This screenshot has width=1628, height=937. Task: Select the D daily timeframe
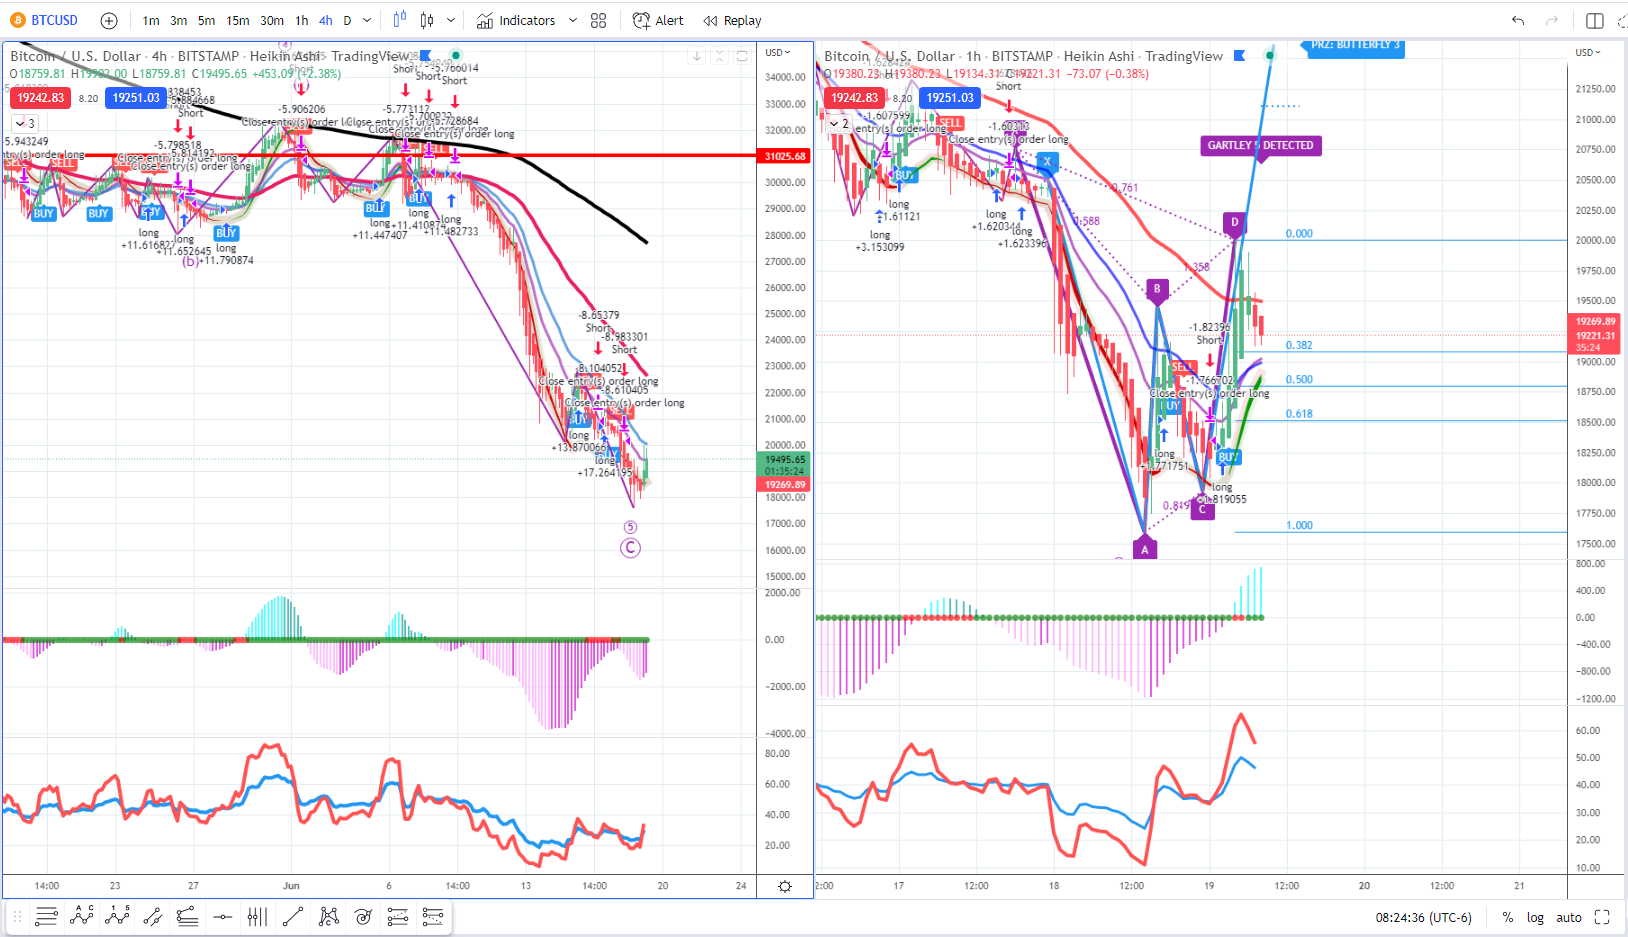(x=347, y=20)
